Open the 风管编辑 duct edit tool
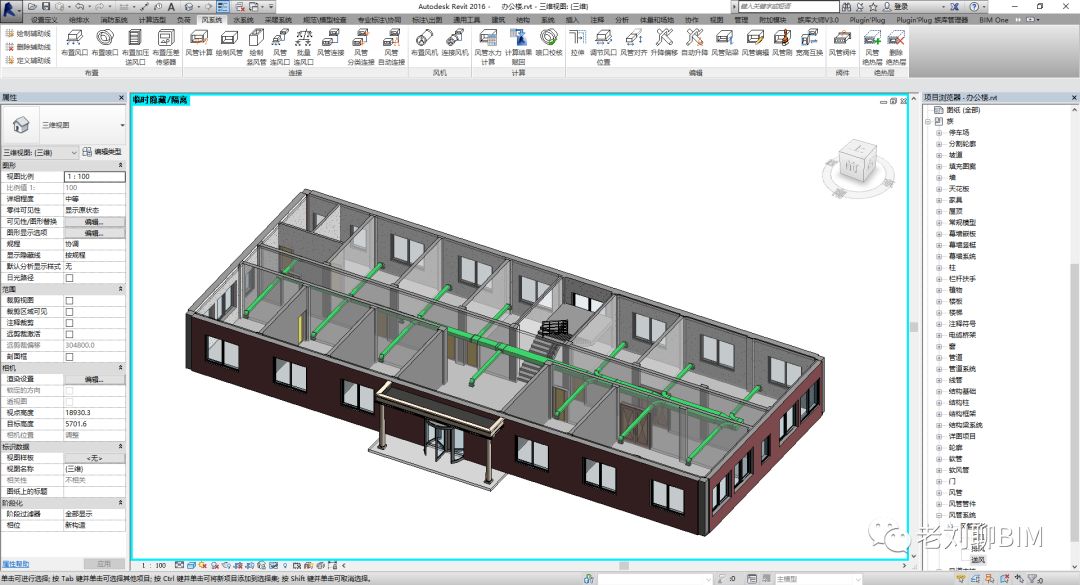Image resolution: width=1080 pixels, height=585 pixels. [755, 43]
